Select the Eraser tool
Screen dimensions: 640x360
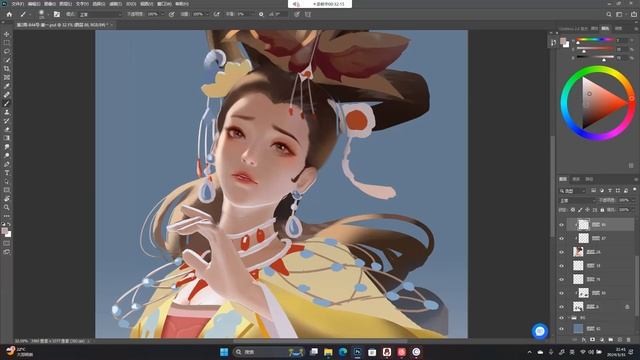tap(7, 129)
